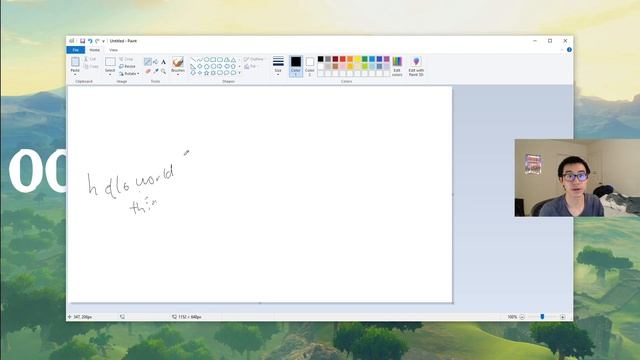Click the Undo arrow in the title bar

90,41
